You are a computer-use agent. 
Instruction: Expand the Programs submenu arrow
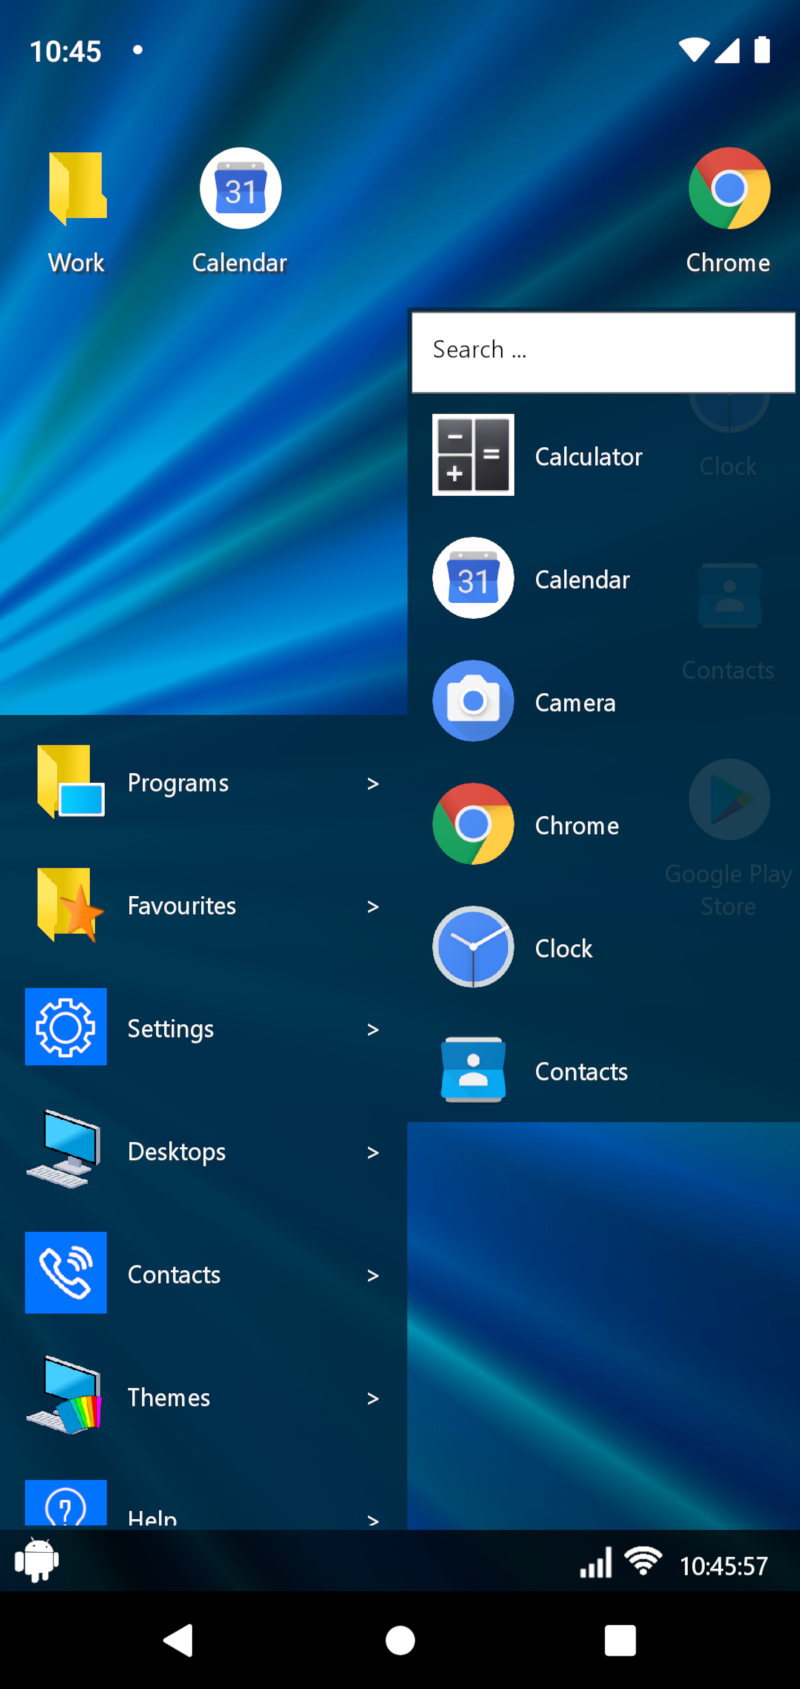[x=373, y=784]
